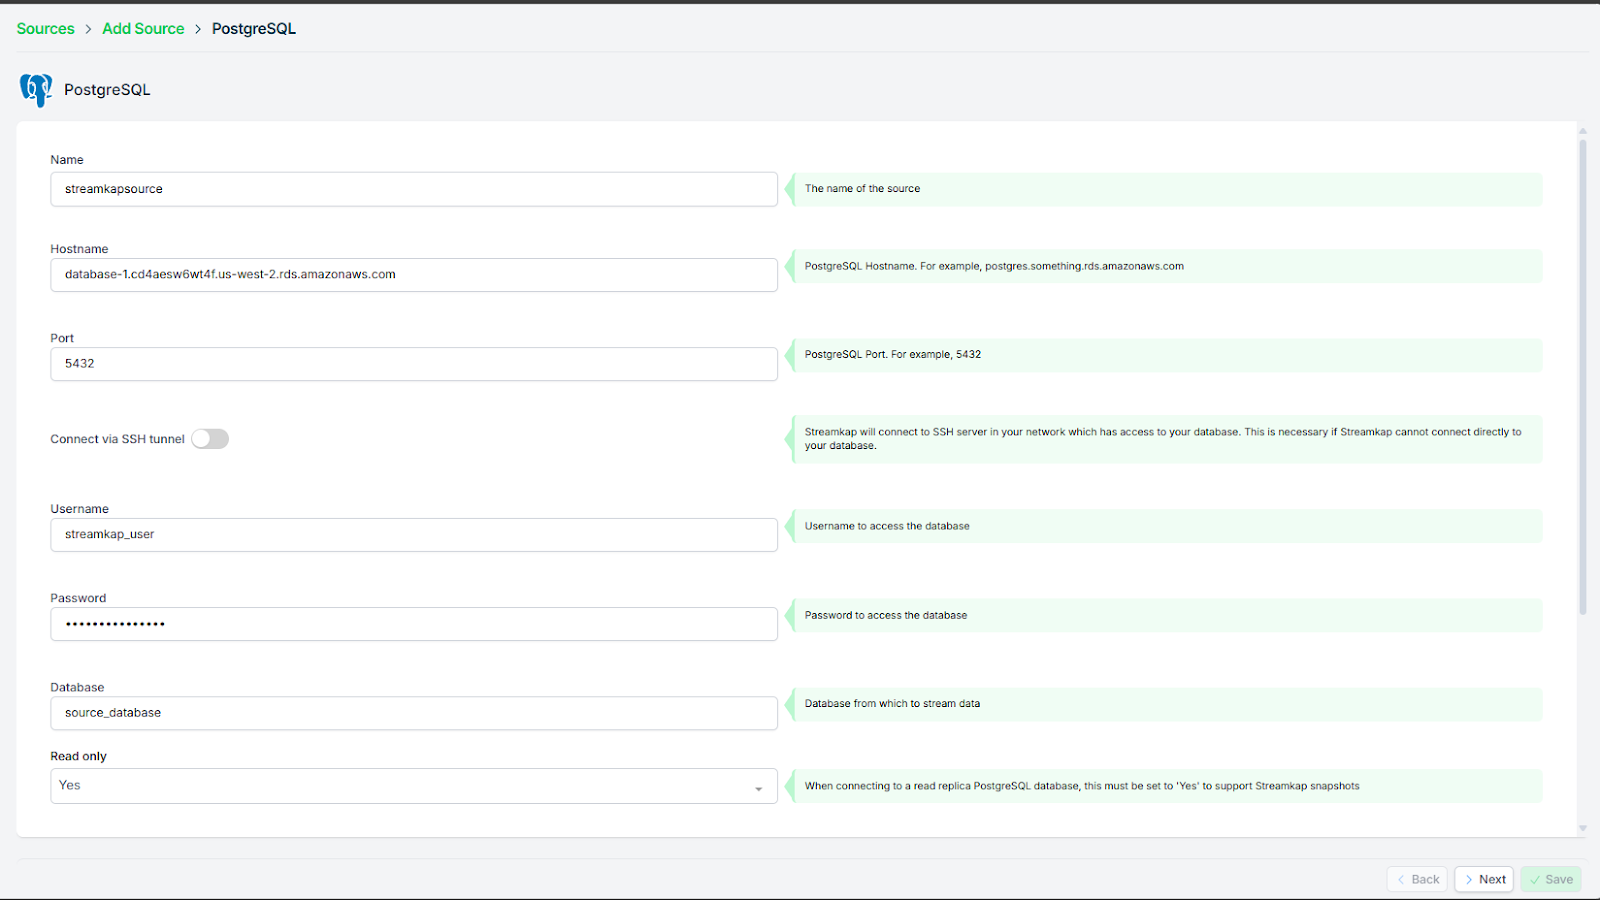Image resolution: width=1600 pixels, height=900 pixels.
Task: Click the PostgreSQL elephant logo icon
Action: 36,90
